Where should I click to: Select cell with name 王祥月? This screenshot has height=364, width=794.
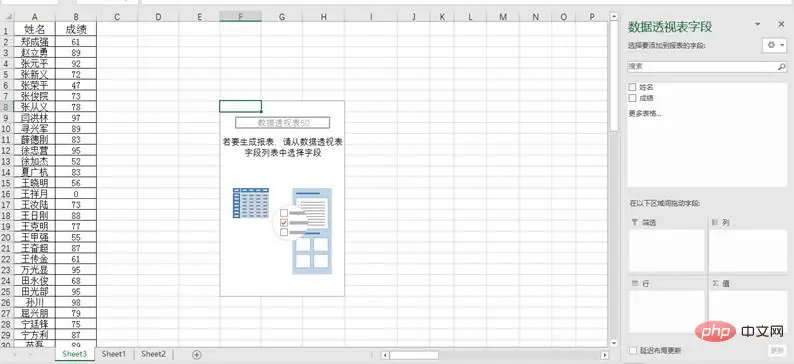[35, 194]
